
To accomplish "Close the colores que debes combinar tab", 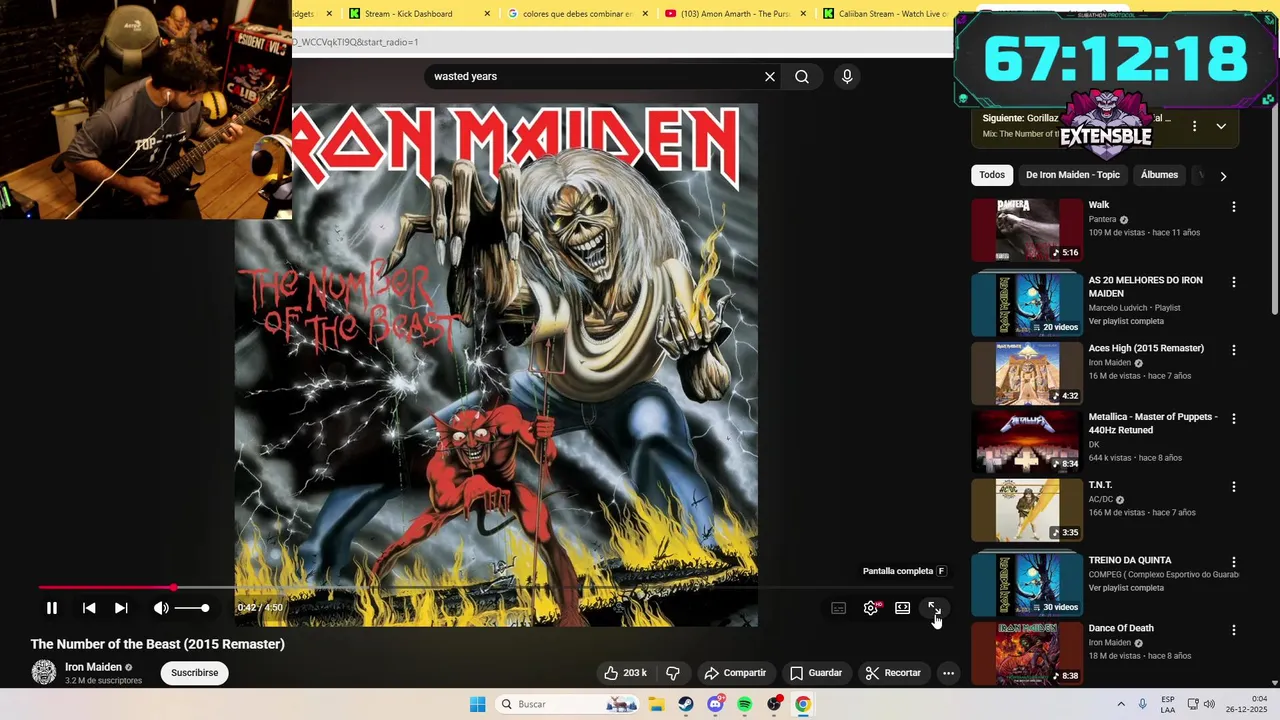I will click(x=645, y=14).
